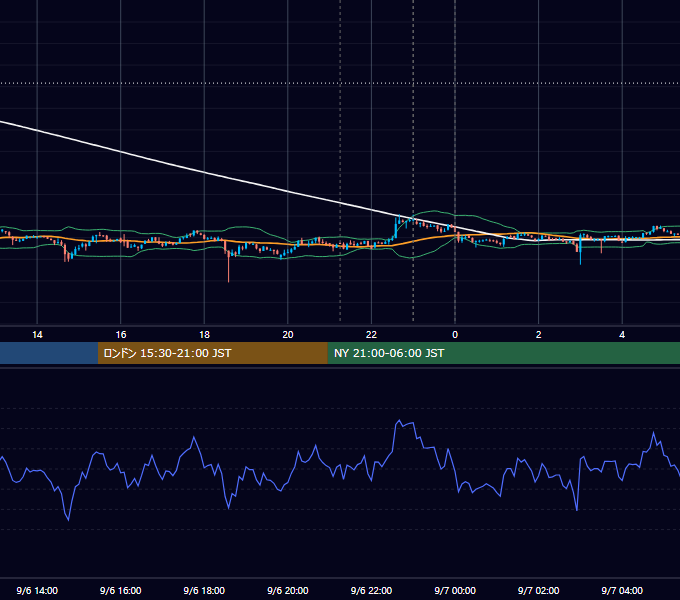Image resolution: width=680 pixels, height=600 pixels.
Task: Click the 9/6 18:00 date label
Action: (x=204, y=590)
